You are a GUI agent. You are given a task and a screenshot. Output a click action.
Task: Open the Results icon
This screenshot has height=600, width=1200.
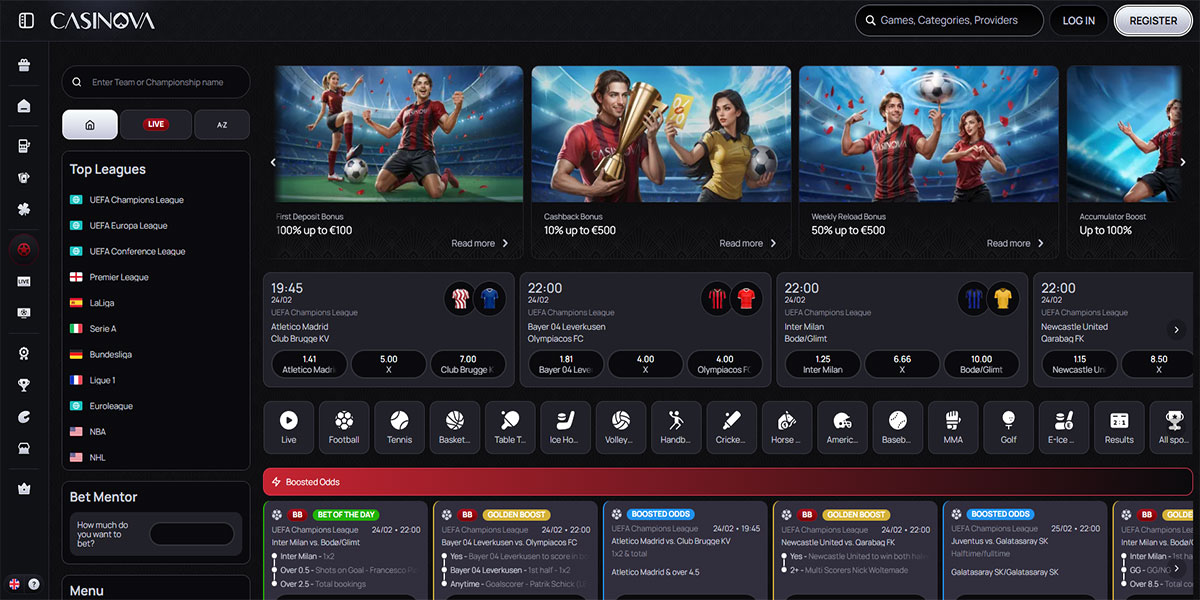(1119, 427)
